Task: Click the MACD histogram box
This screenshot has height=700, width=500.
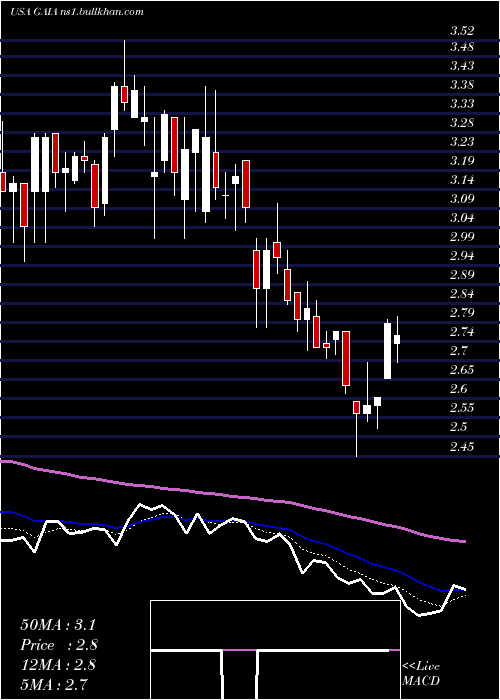Action: pos(275,650)
